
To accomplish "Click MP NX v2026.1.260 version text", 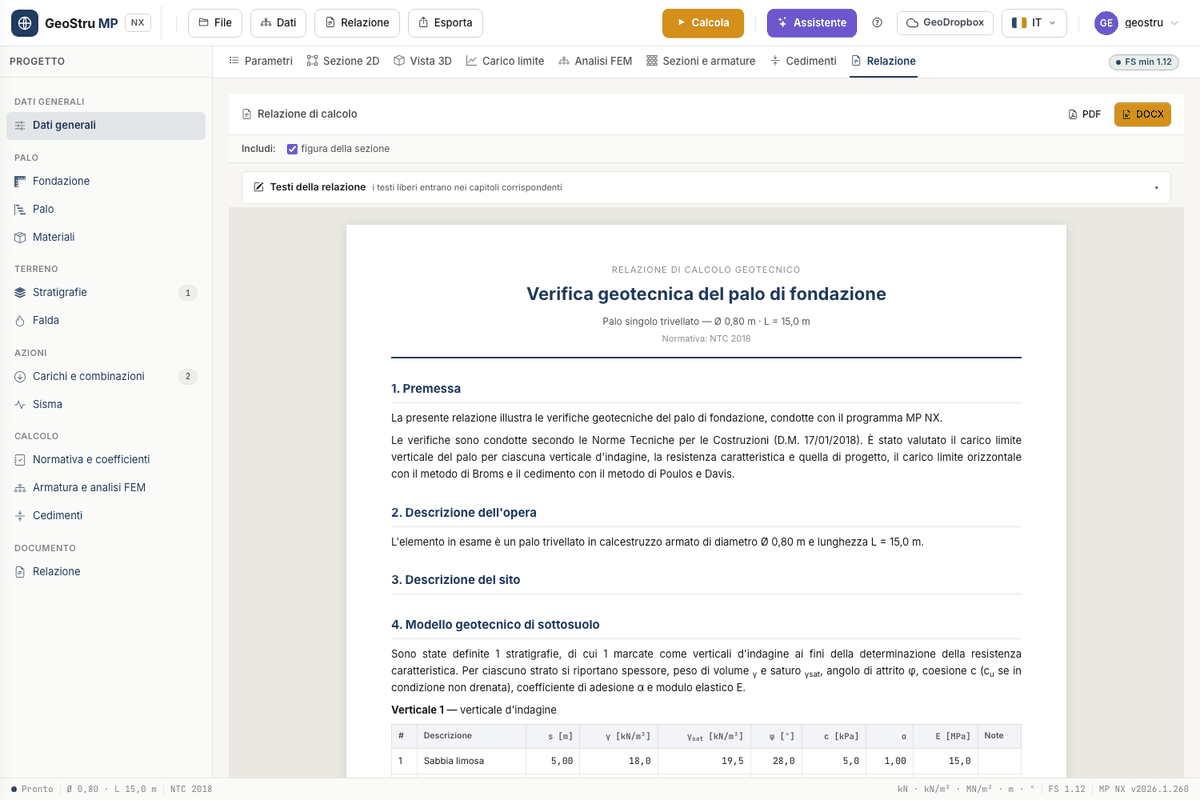I will [1144, 789].
